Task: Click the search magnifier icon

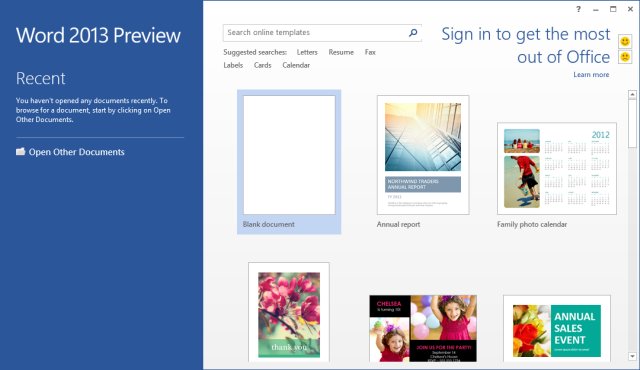Action: pos(413,33)
